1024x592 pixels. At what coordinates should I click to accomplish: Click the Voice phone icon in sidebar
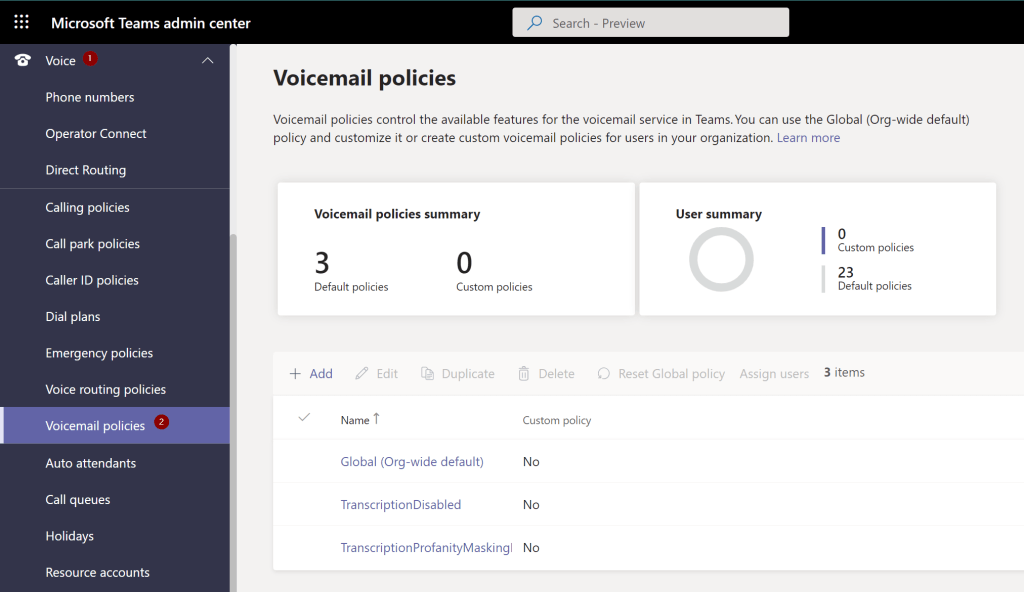click(22, 61)
